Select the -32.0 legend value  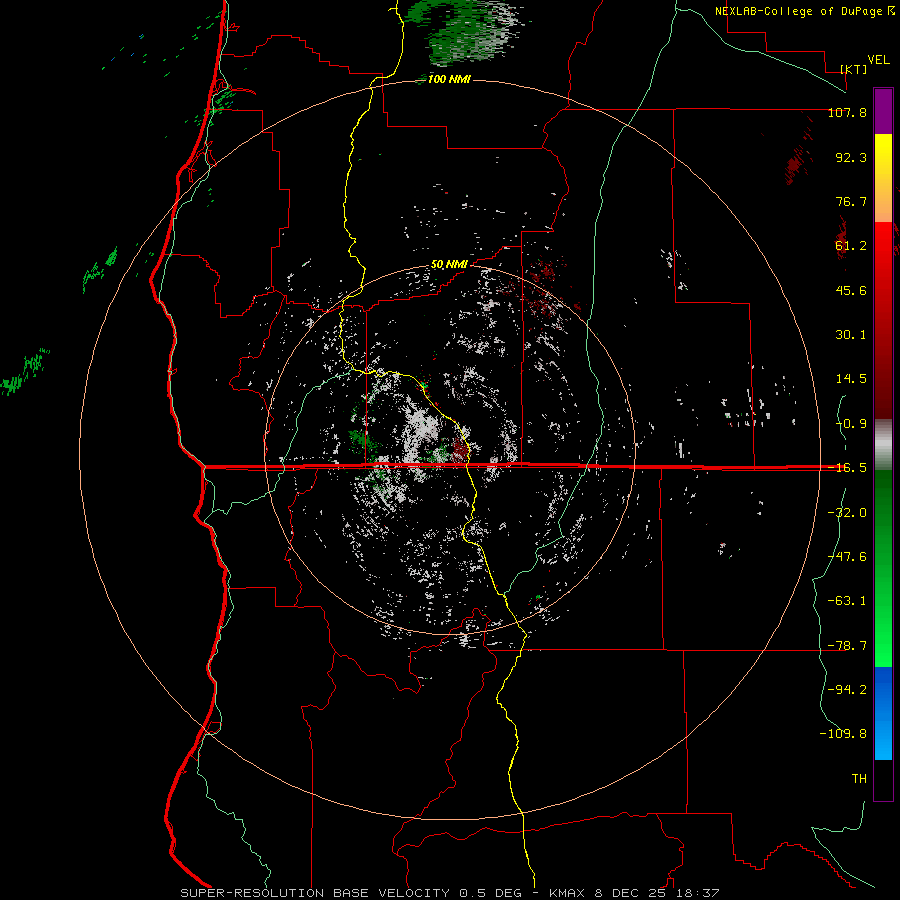click(847, 513)
